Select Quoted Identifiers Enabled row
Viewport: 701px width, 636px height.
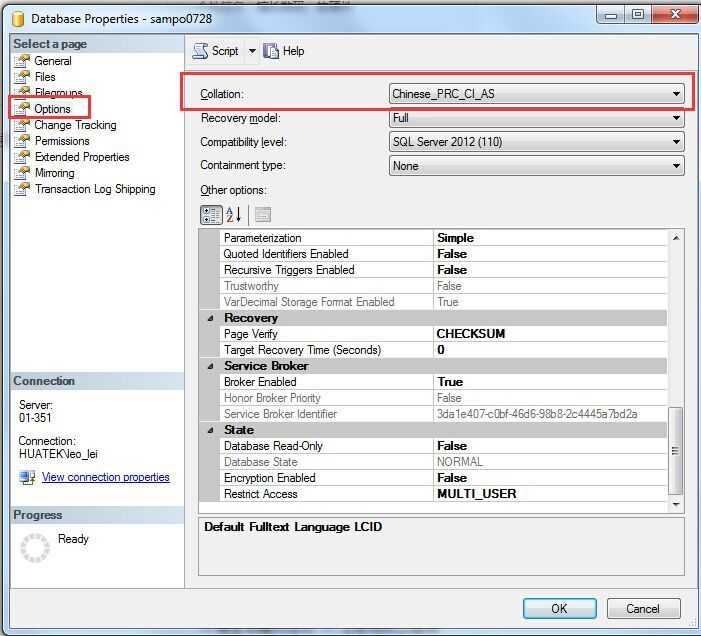tap(443, 254)
